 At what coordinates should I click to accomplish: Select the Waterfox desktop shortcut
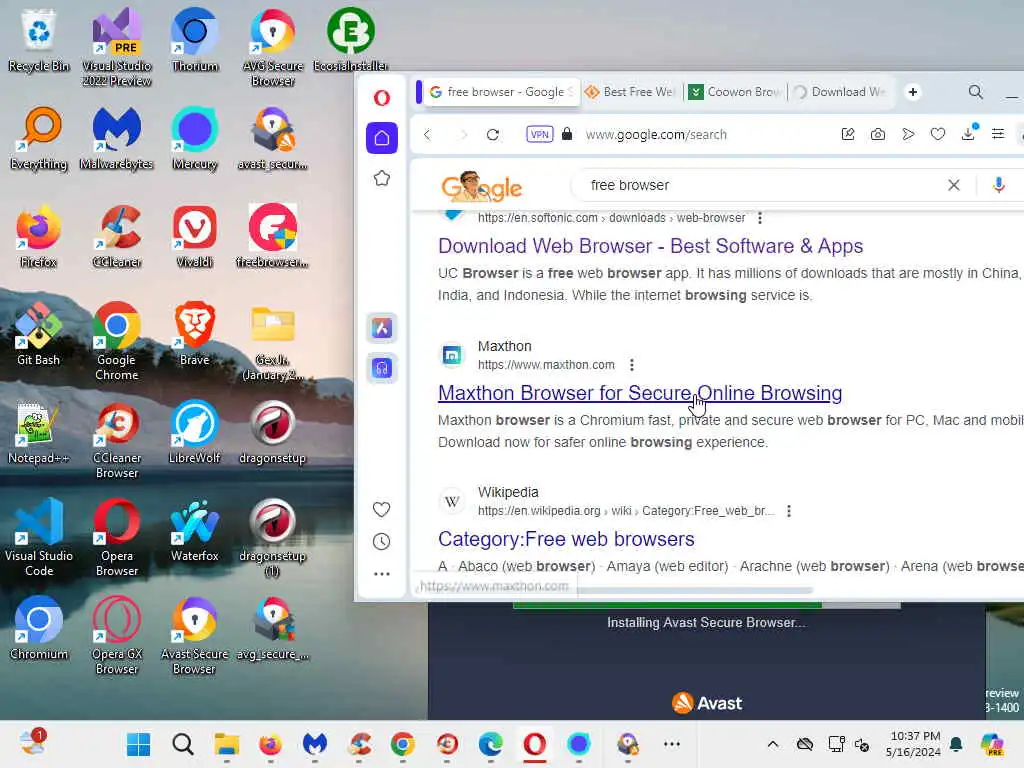click(x=195, y=530)
